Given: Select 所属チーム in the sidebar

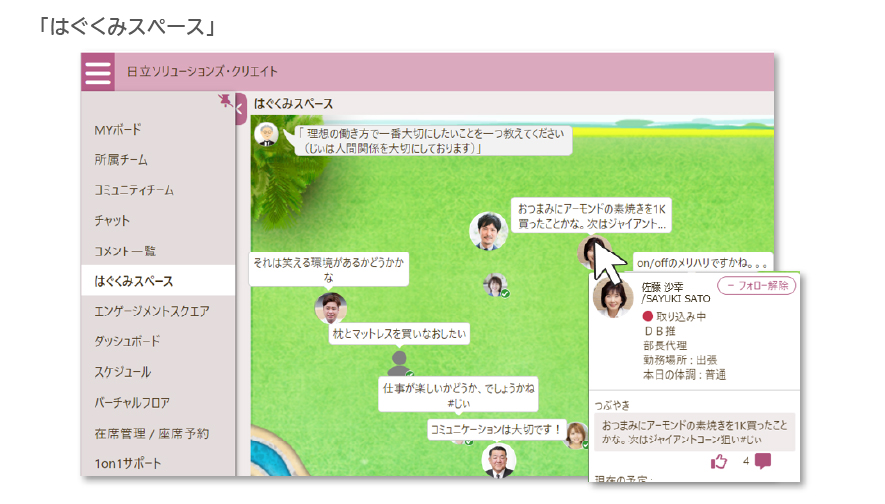Looking at the screenshot, I should [120, 160].
